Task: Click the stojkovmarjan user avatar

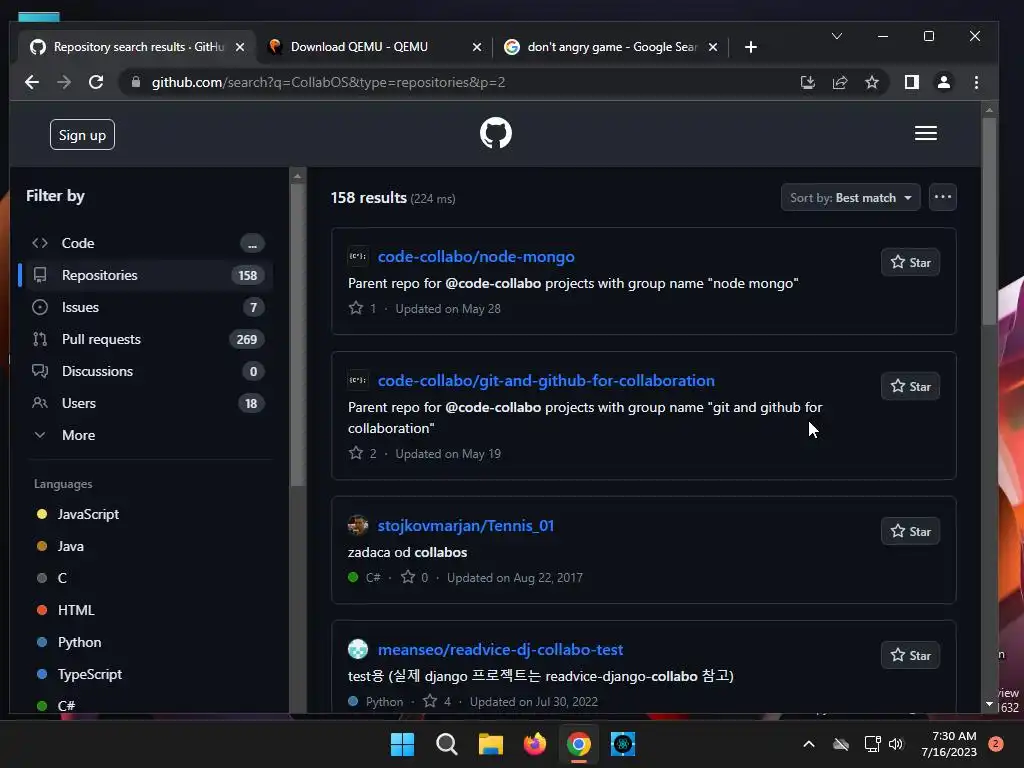Action: pyautogui.click(x=358, y=525)
